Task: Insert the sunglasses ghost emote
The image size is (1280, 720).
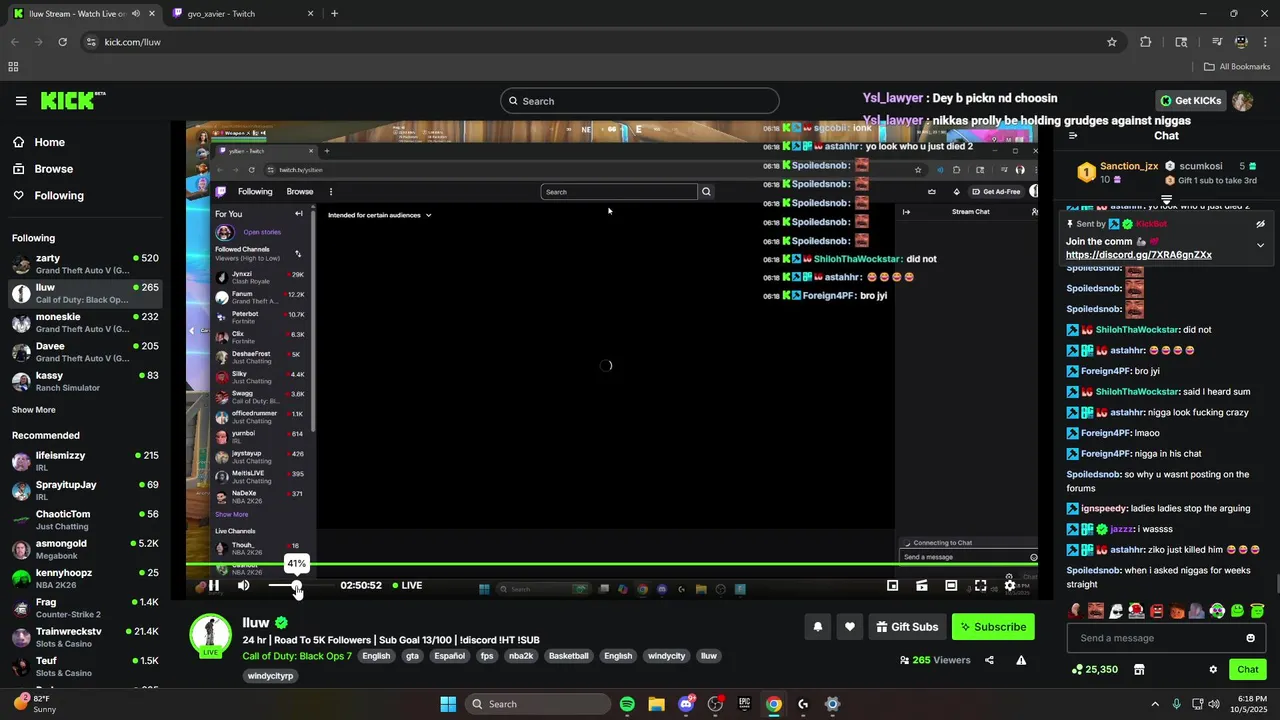Action: click(x=1116, y=611)
